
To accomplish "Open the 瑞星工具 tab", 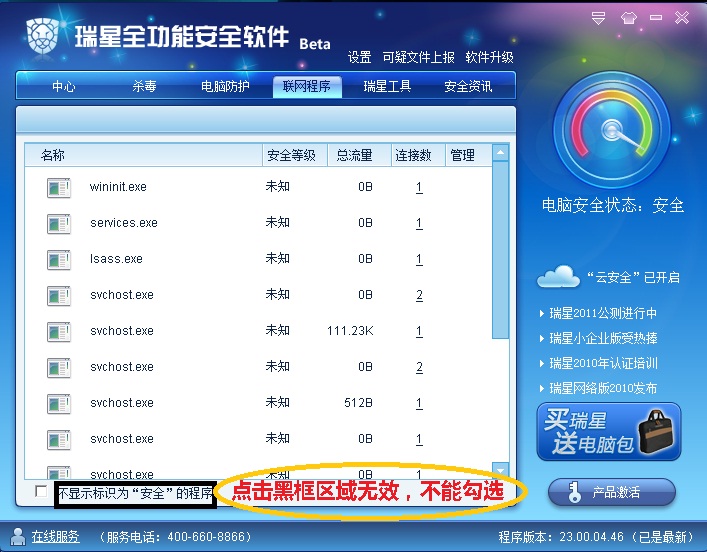I will click(387, 86).
